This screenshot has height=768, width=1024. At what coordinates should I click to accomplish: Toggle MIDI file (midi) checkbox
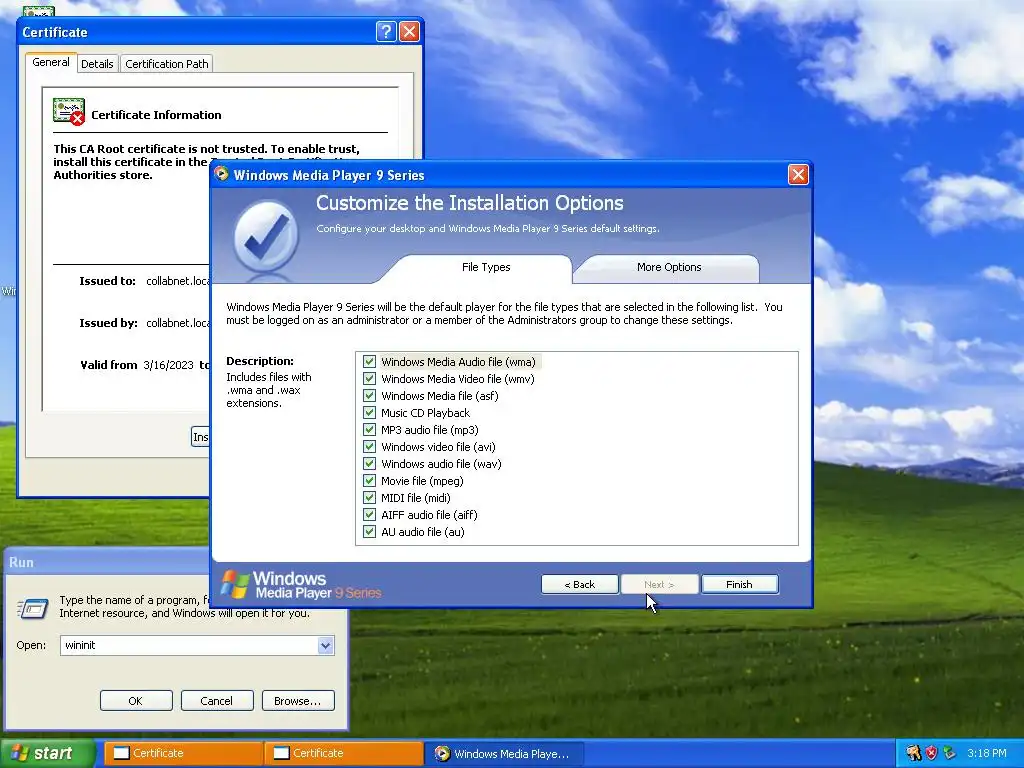coord(370,498)
